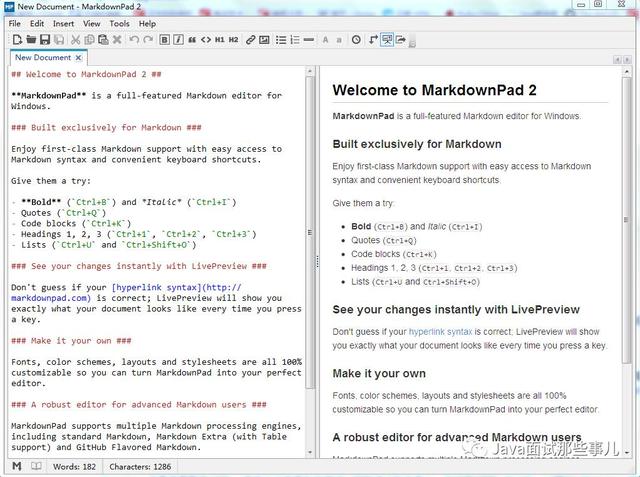Viewport: 640px width, 477px height.
Task: Save the document using the floppy disk icon
Action: click(45, 40)
